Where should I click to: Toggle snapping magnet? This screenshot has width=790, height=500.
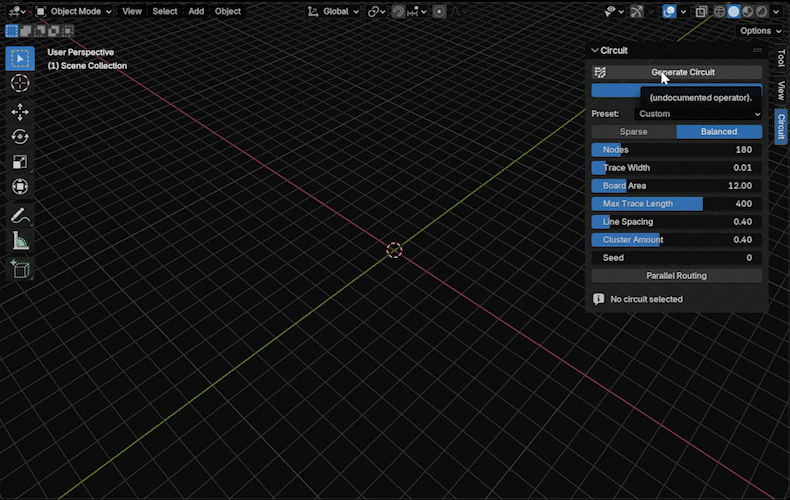pyautogui.click(x=398, y=11)
